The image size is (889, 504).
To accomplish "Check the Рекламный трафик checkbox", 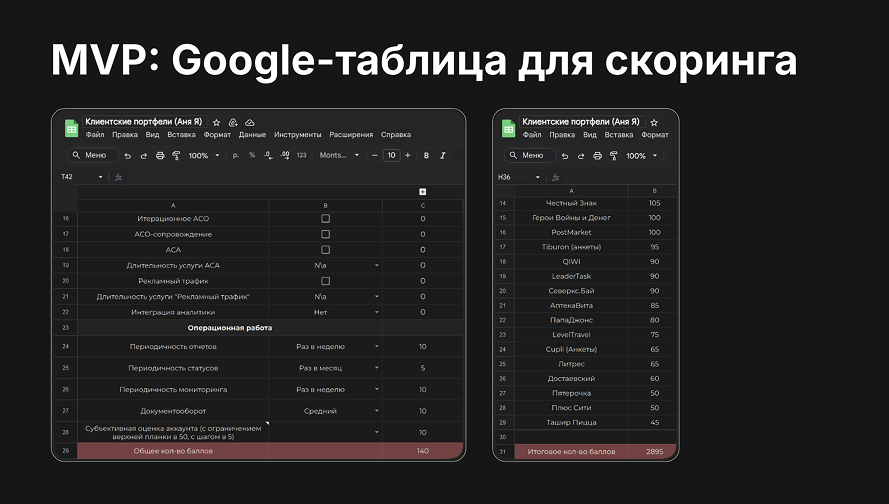I will 325,281.
